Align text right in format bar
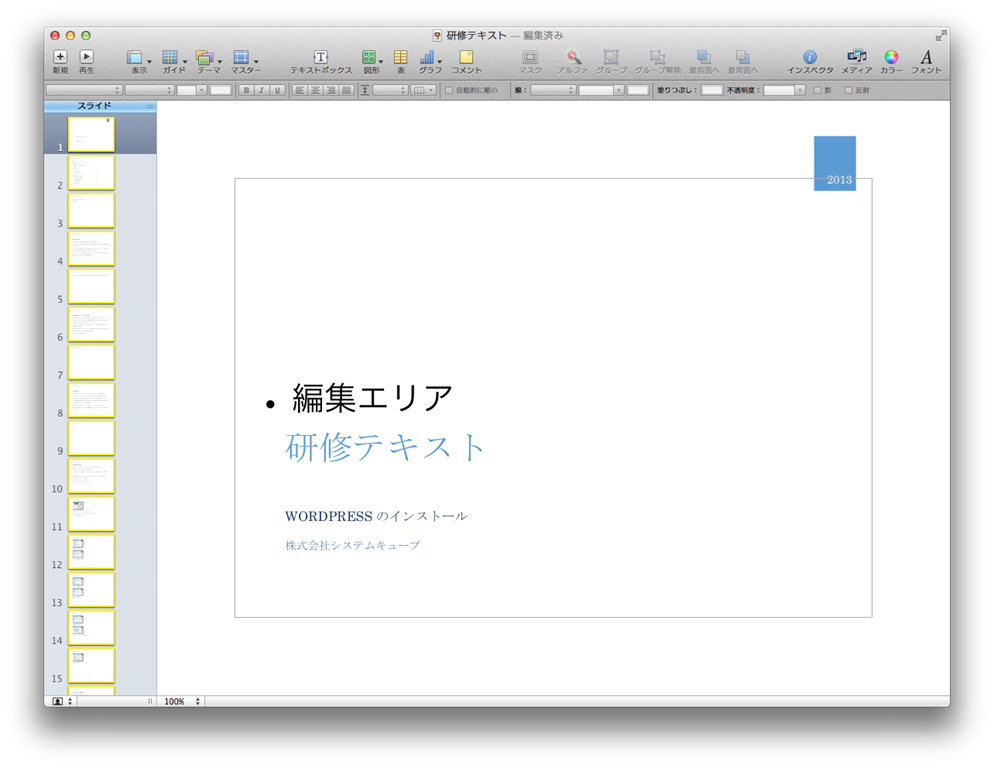 [x=330, y=91]
